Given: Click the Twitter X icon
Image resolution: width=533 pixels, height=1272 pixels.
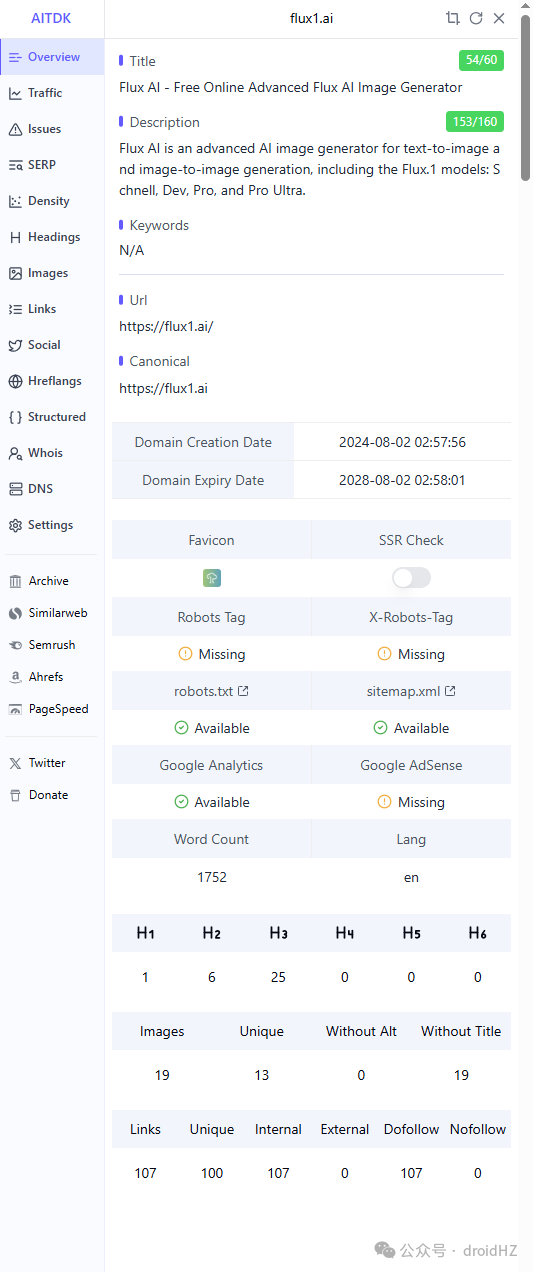Looking at the screenshot, I should coord(15,763).
